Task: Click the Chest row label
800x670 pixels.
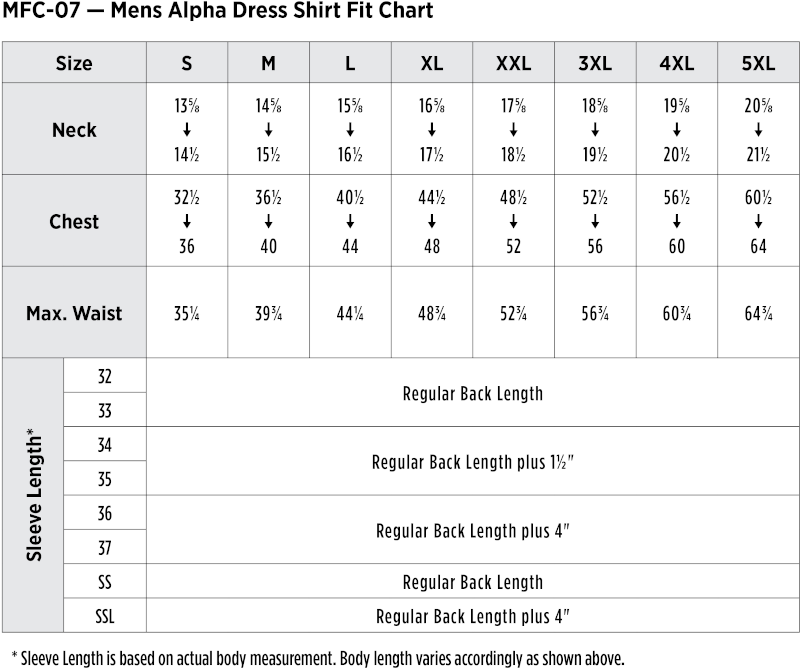Action: pyautogui.click(x=74, y=221)
